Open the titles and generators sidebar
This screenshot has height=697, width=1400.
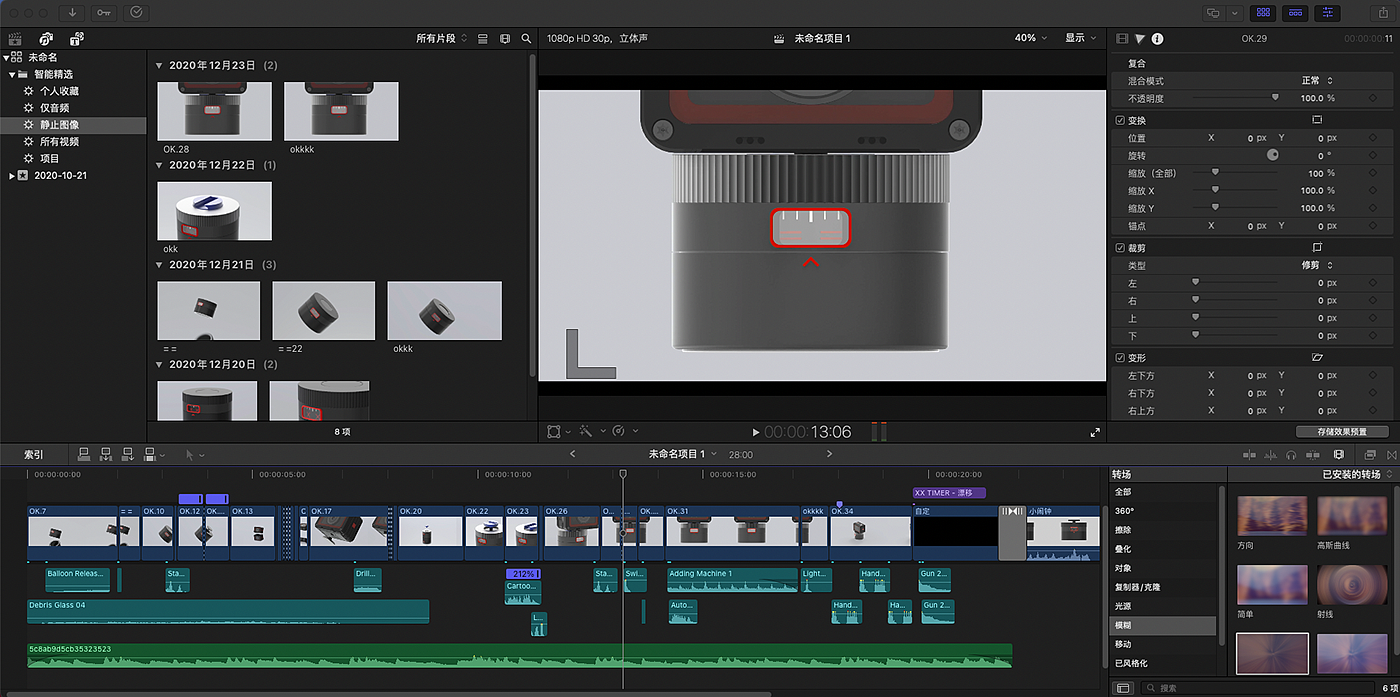tap(77, 38)
